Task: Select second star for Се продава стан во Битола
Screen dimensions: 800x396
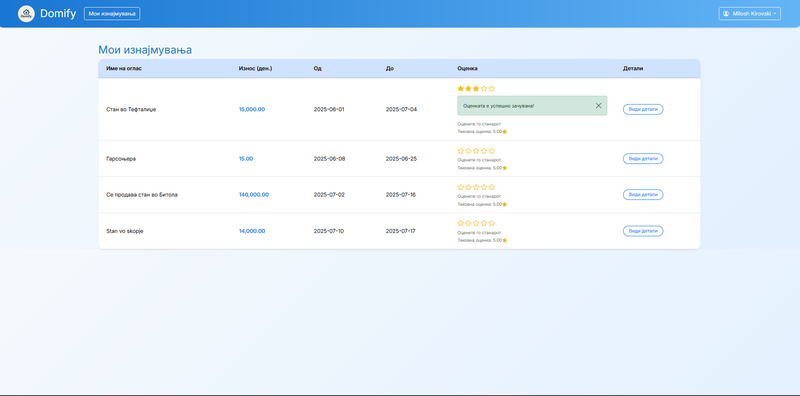Action: click(468, 187)
